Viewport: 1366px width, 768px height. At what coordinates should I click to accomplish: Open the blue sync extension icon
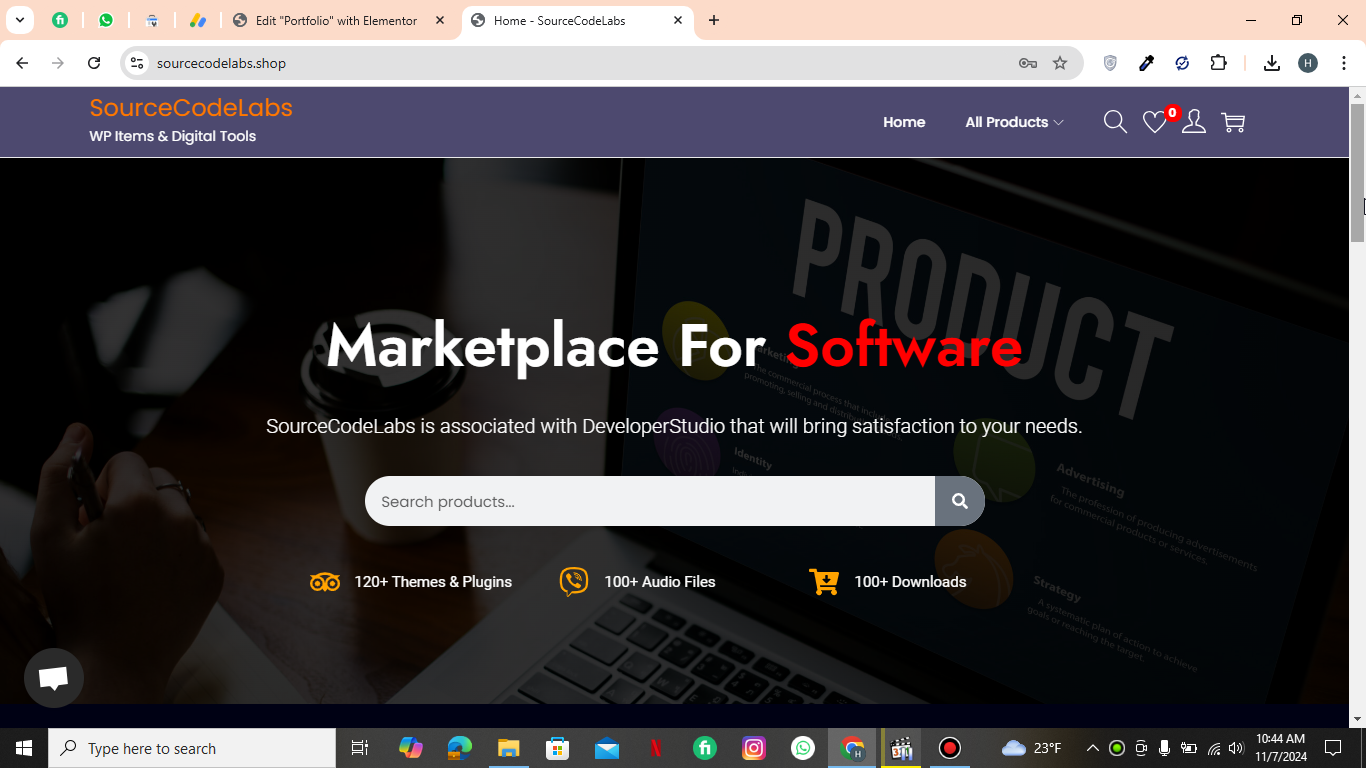pyautogui.click(x=1182, y=63)
